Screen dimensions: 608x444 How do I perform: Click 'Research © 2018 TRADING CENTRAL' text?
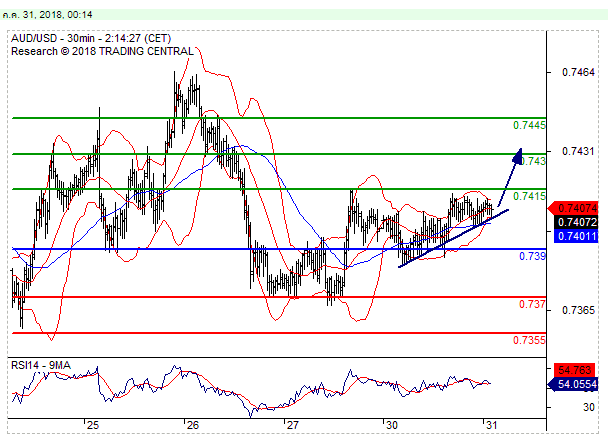(102, 51)
